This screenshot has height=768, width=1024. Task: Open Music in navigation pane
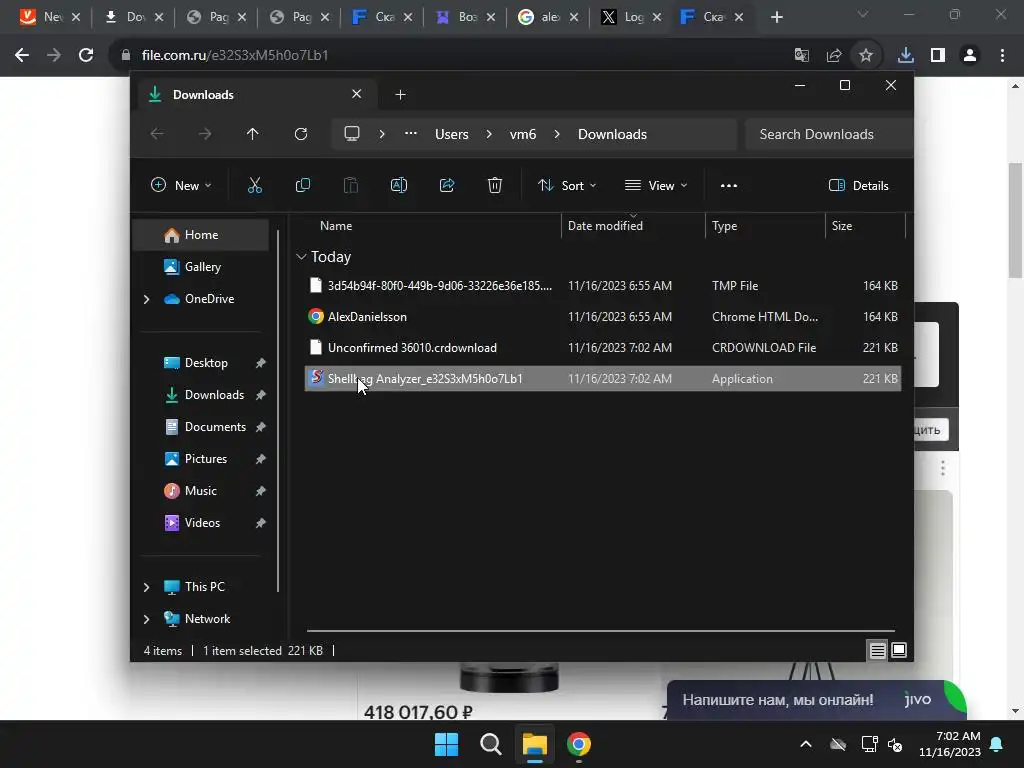[200, 491]
